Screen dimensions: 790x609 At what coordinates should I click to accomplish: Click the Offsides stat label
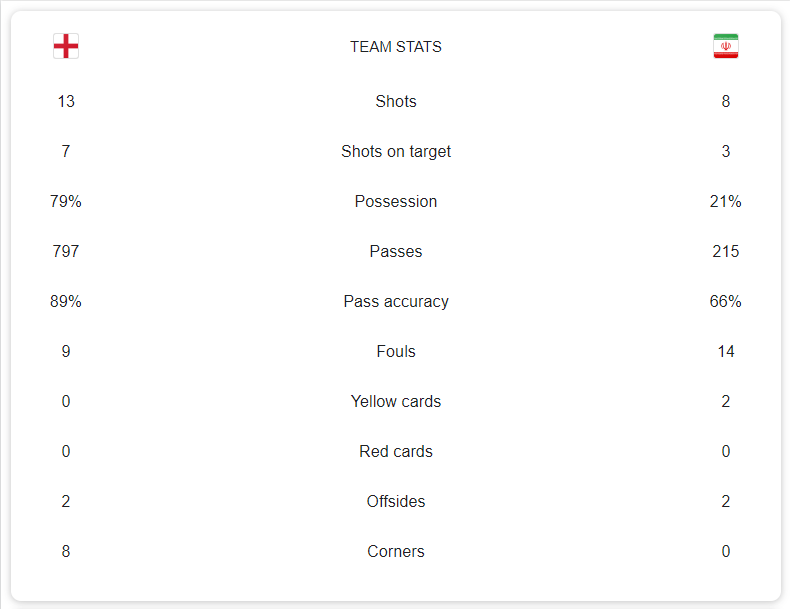396,501
